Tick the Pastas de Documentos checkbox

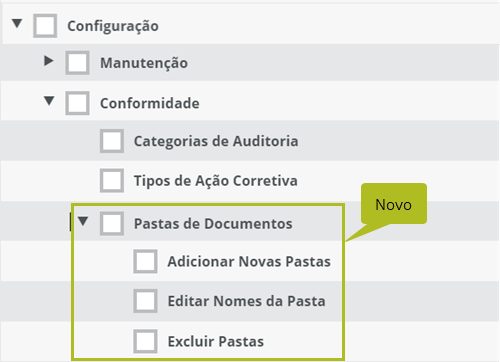pyautogui.click(x=112, y=223)
